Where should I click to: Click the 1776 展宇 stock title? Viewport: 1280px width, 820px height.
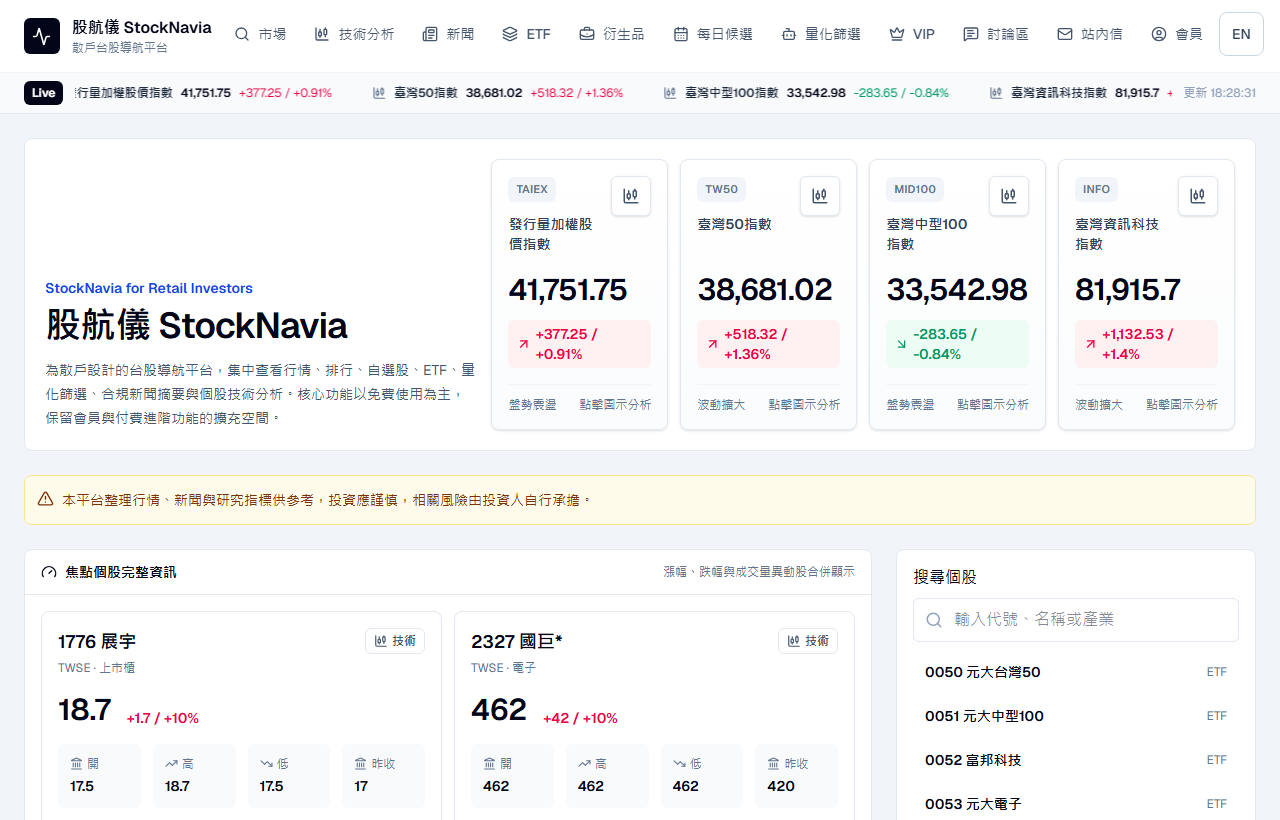[97, 641]
